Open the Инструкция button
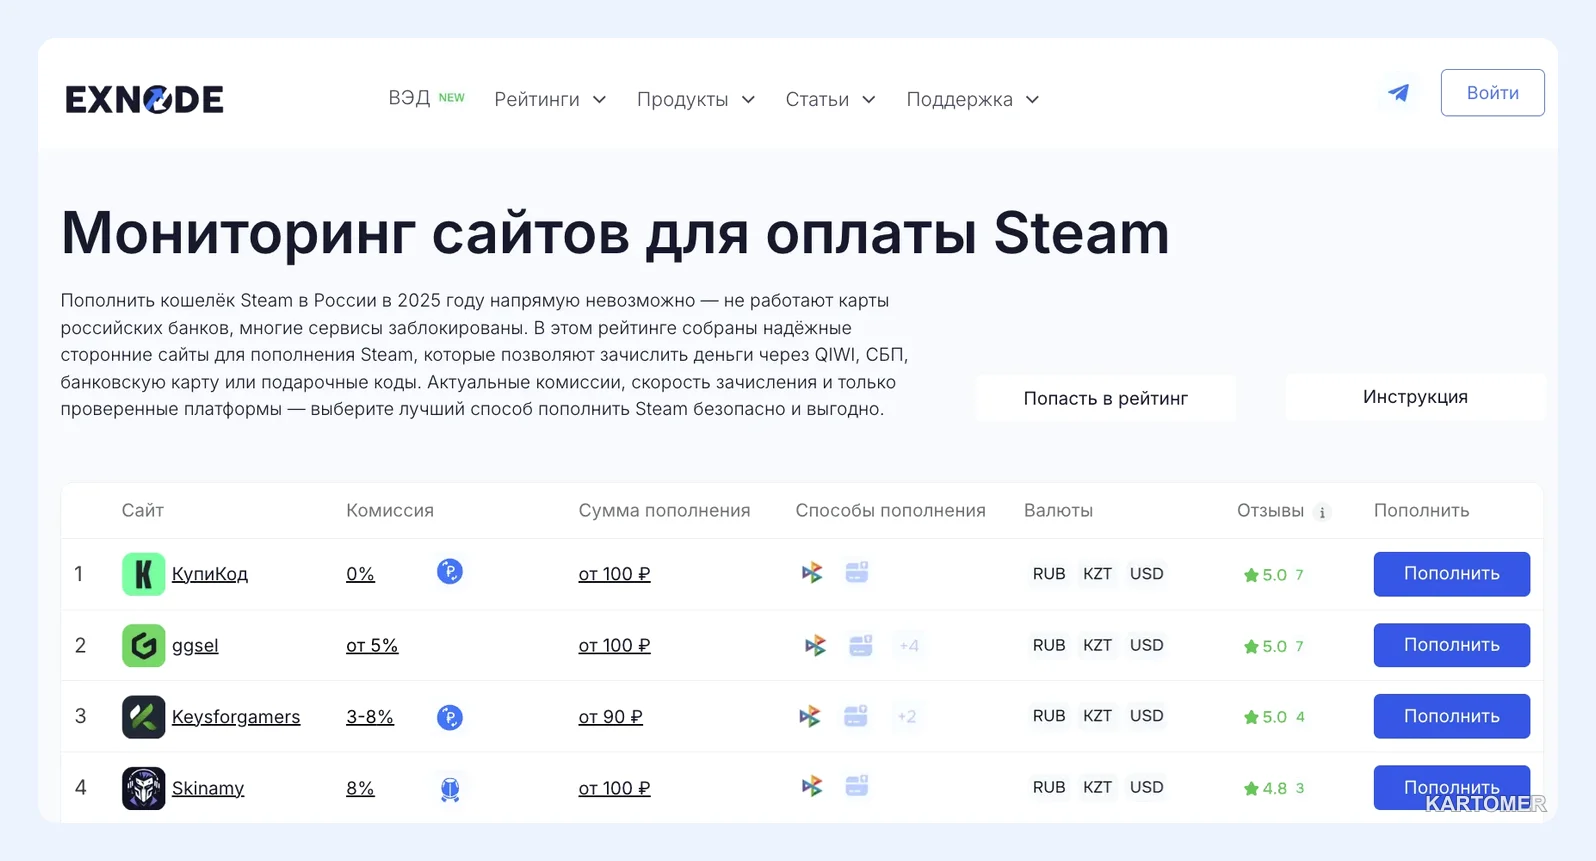1596x861 pixels. pyautogui.click(x=1415, y=397)
